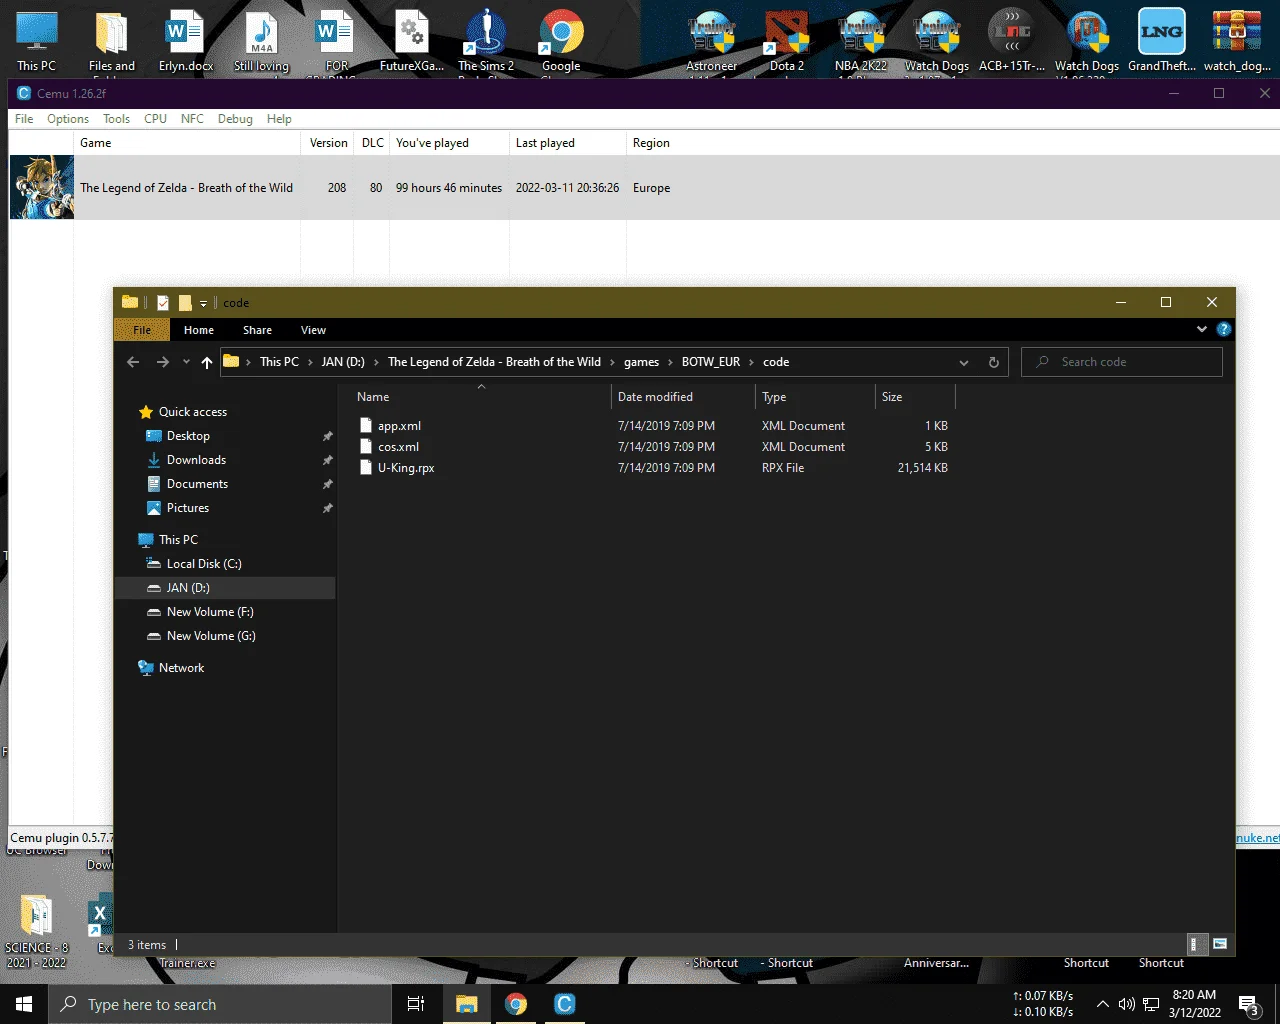Open Downloads in navigation pane
Screen dimensions: 1280x1024
pos(196,460)
